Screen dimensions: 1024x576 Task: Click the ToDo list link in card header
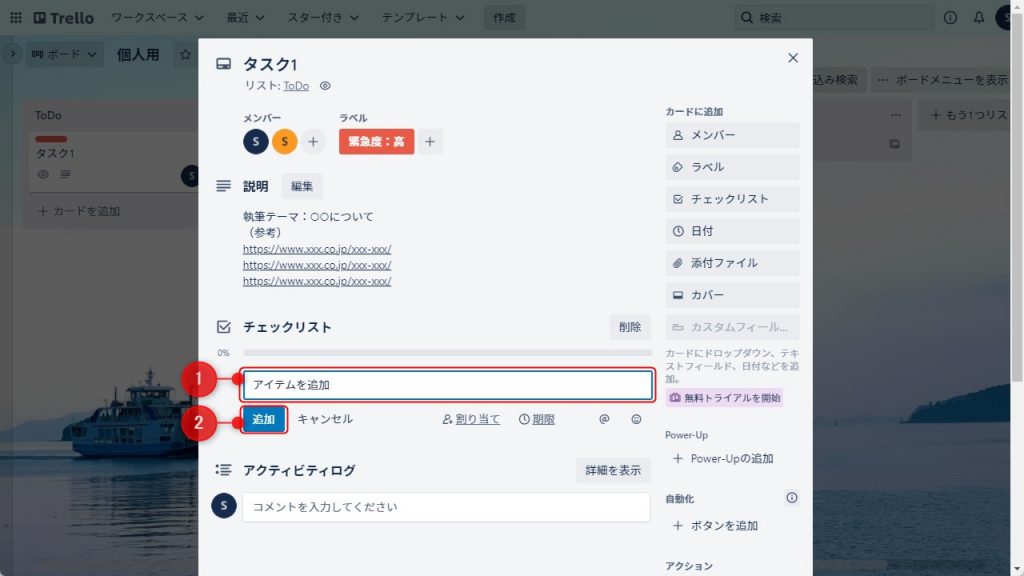296,86
